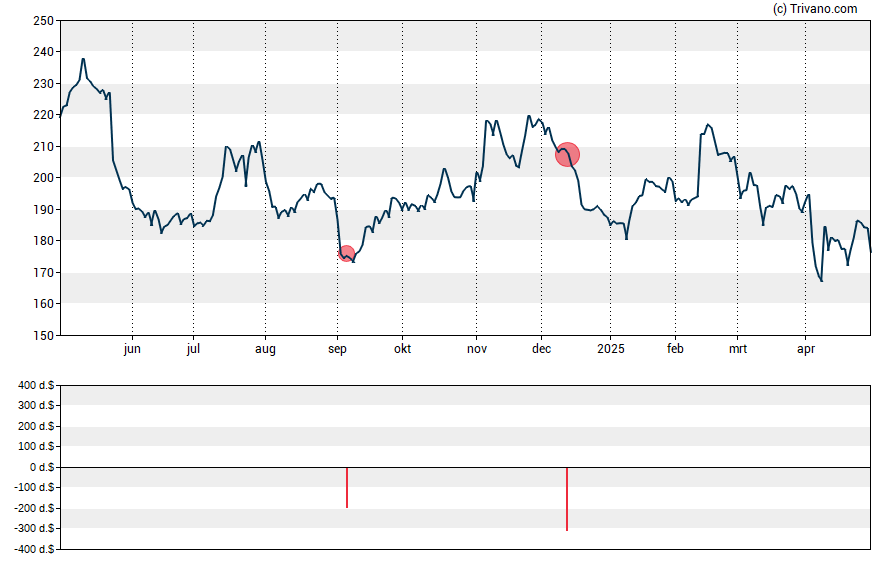Click the red bar reaching -300 d.$
The height and width of the screenshot is (565, 888).
coord(567,499)
